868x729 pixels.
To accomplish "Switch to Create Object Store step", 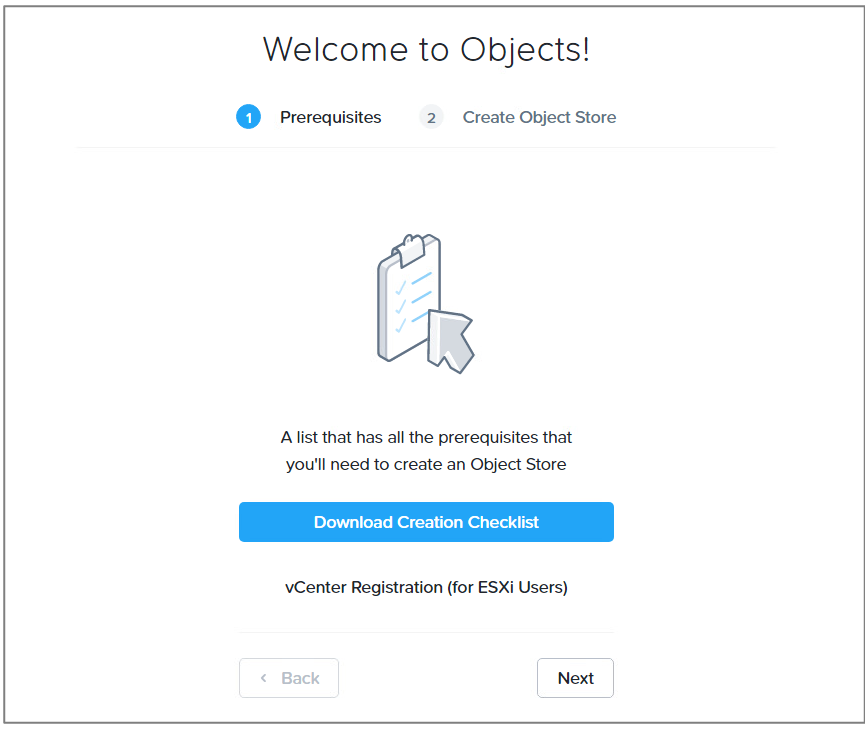I will 539,117.
